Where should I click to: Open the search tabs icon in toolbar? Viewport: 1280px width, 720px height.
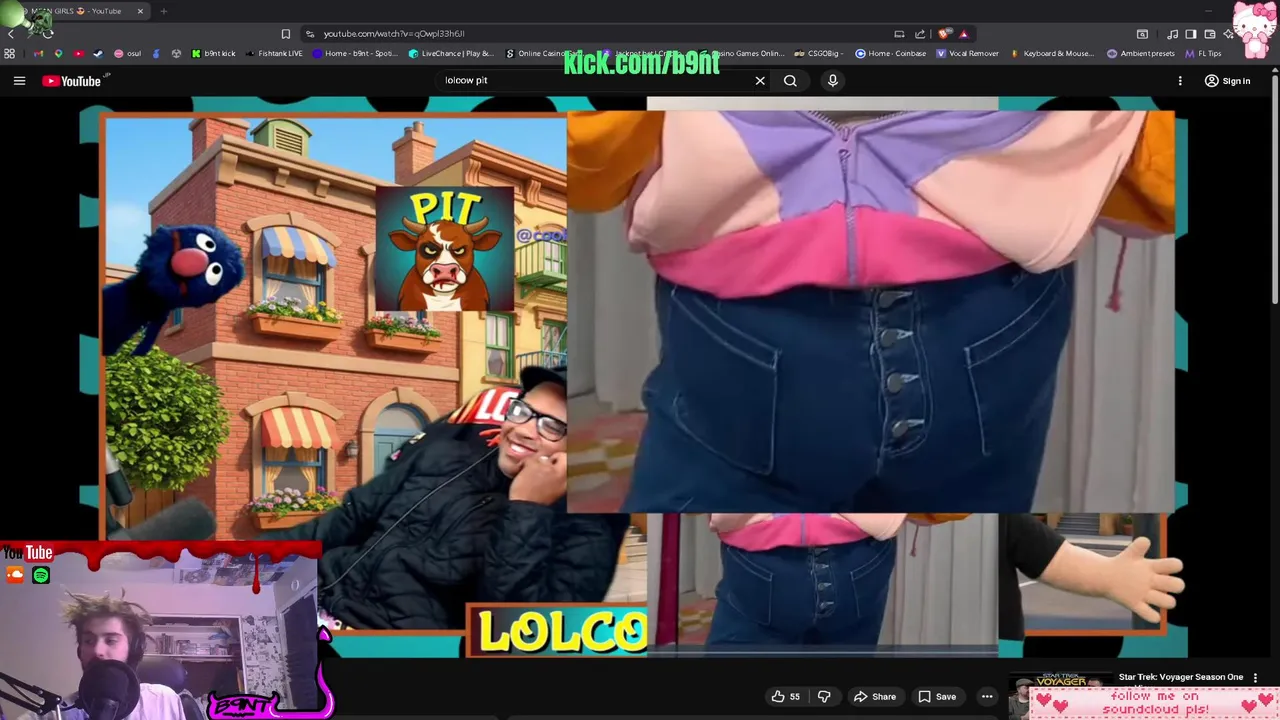(1142, 34)
